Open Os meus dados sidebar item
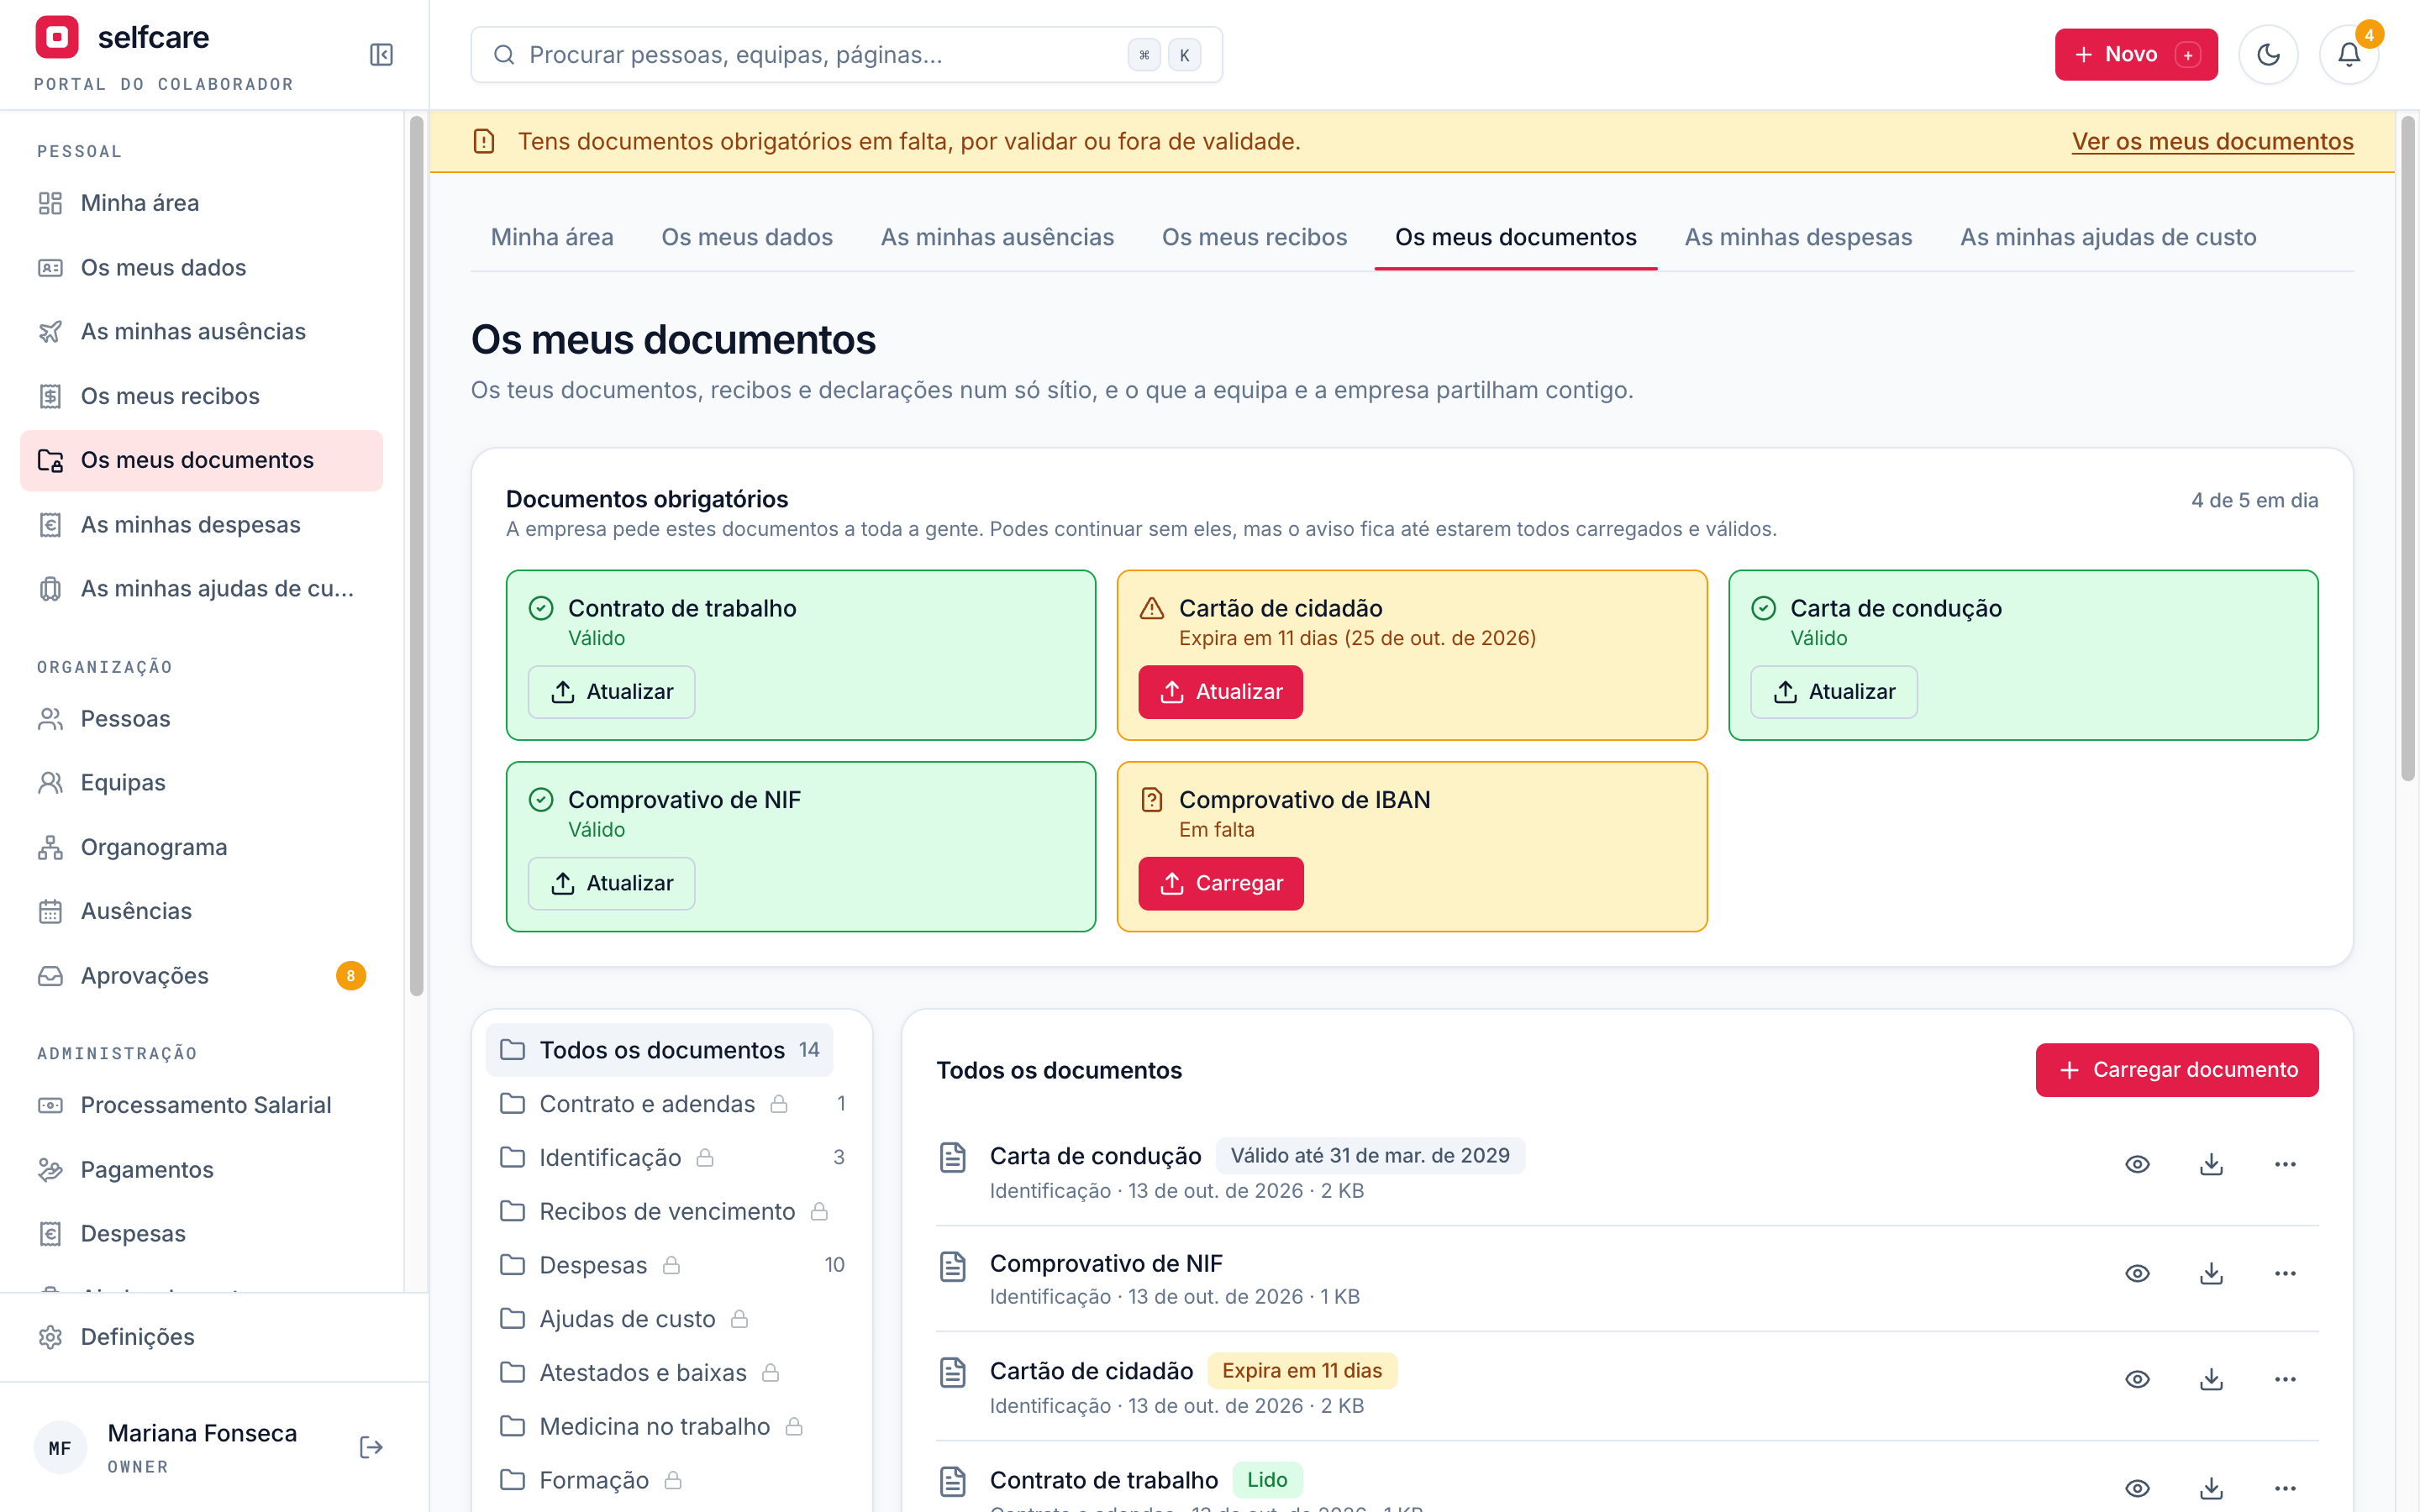The height and width of the screenshot is (1512, 2420). click(201, 268)
